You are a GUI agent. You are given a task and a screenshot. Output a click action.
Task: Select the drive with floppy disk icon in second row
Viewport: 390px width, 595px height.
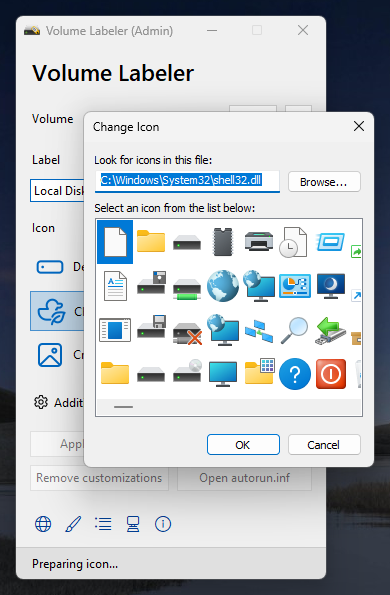[x=151, y=283]
